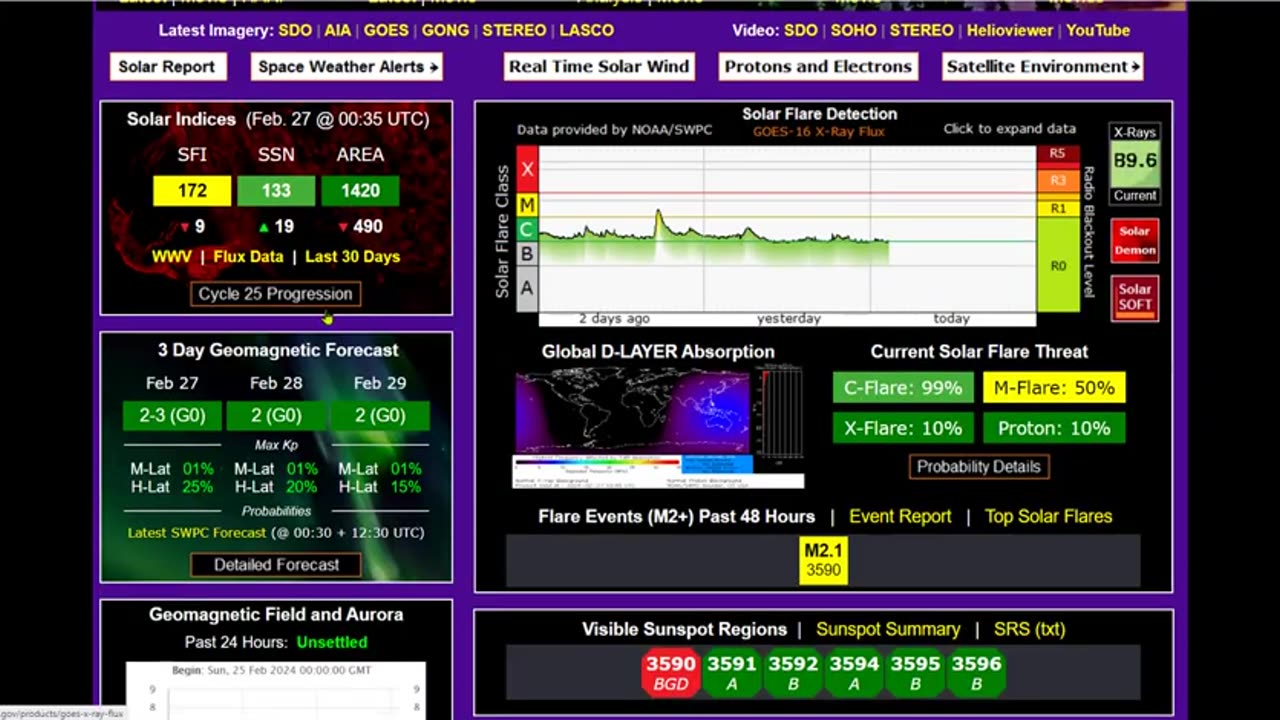Click the C-Flare 99% threat box

[x=903, y=388]
